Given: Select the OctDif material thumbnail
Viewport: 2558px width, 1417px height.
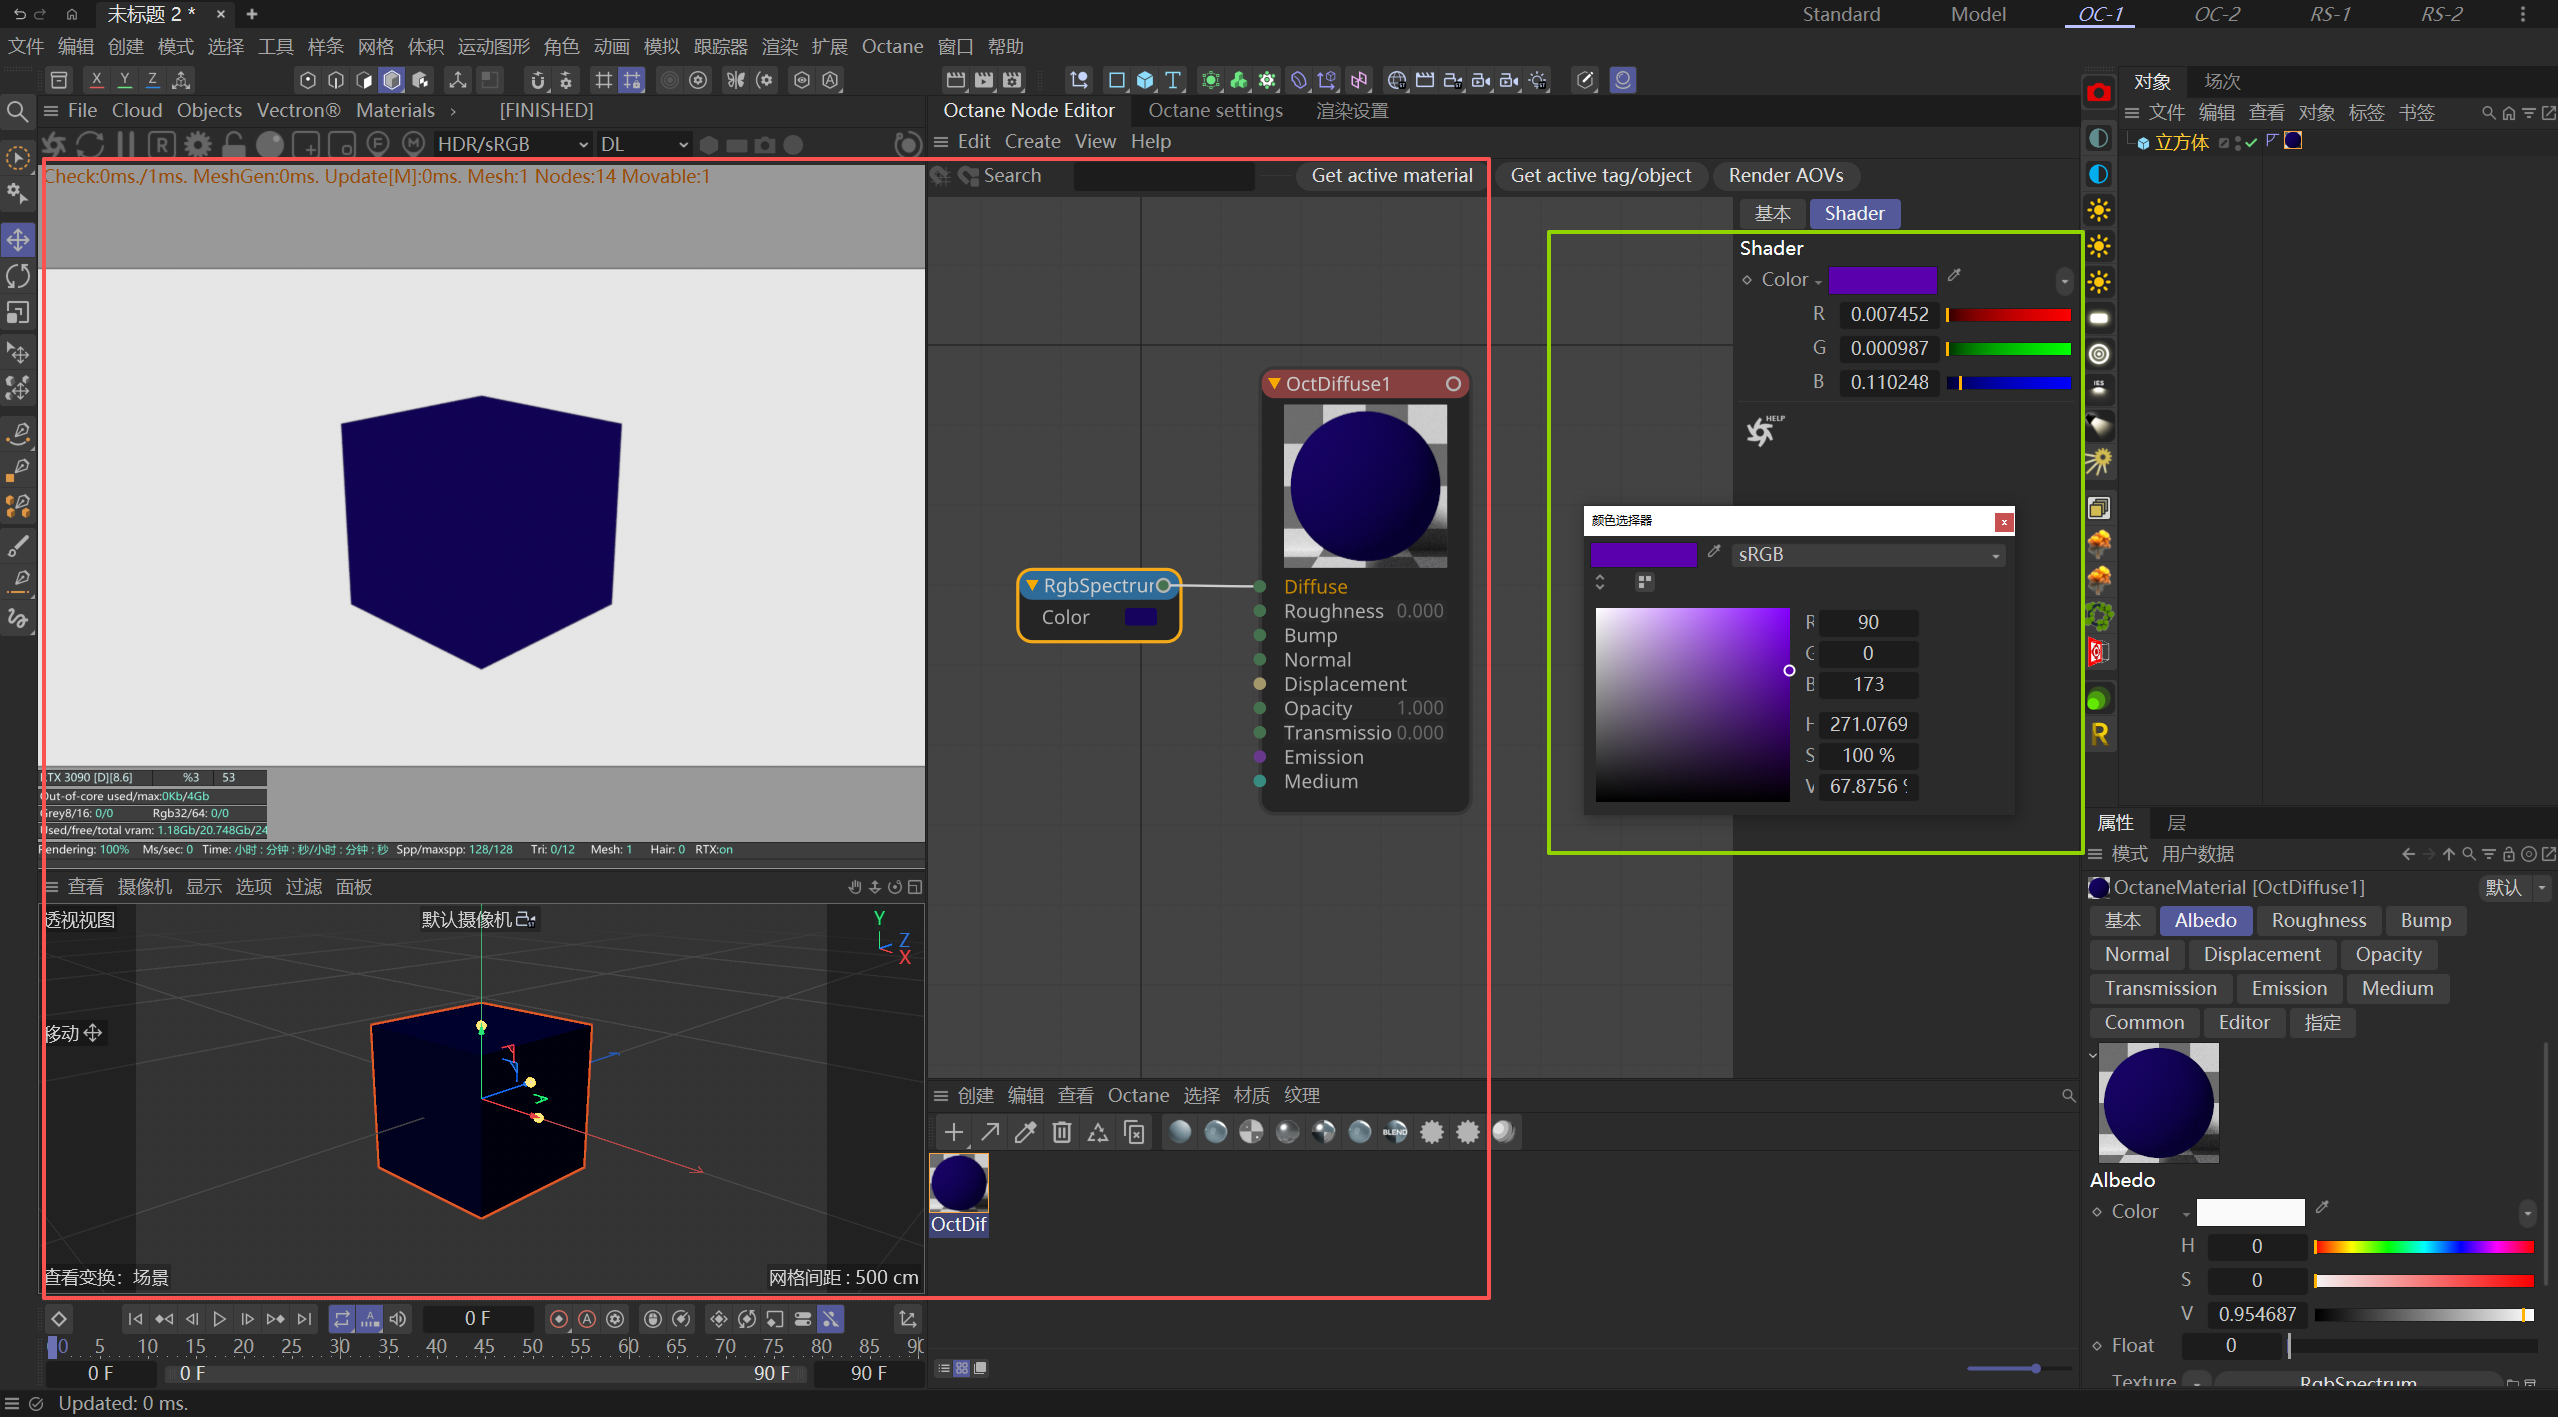Looking at the screenshot, I should (958, 1184).
